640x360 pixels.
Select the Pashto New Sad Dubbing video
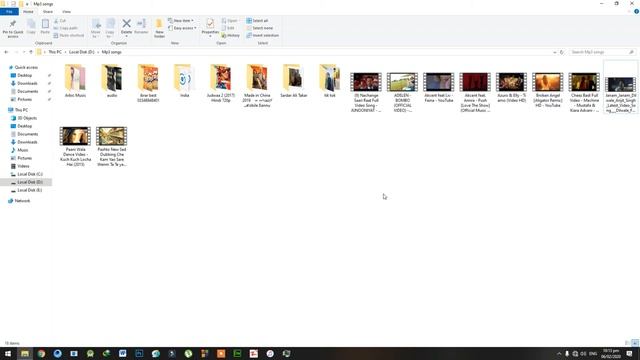coord(111,146)
